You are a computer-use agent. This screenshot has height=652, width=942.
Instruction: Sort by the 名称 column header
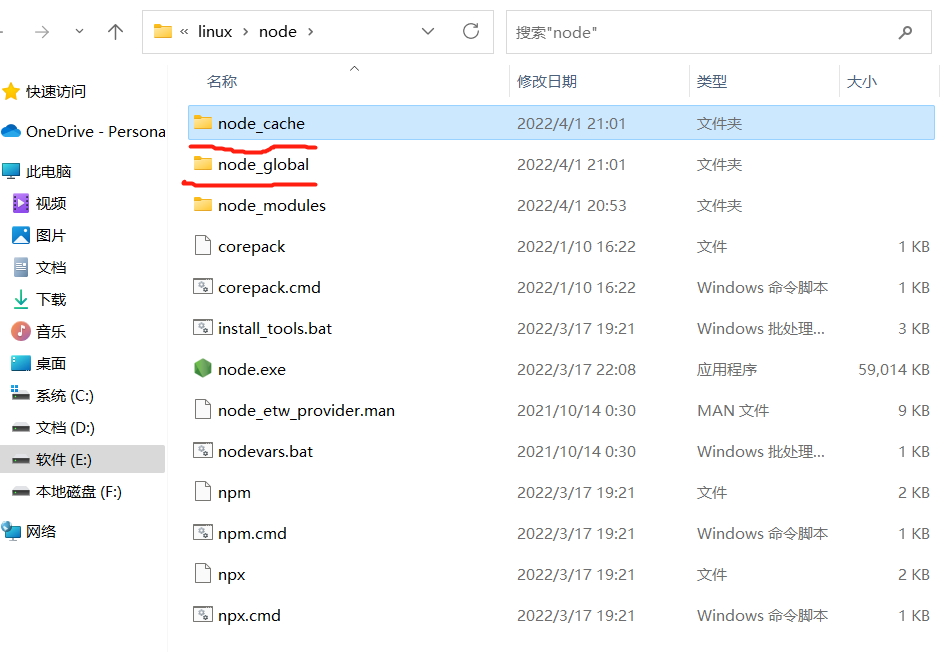click(x=222, y=82)
